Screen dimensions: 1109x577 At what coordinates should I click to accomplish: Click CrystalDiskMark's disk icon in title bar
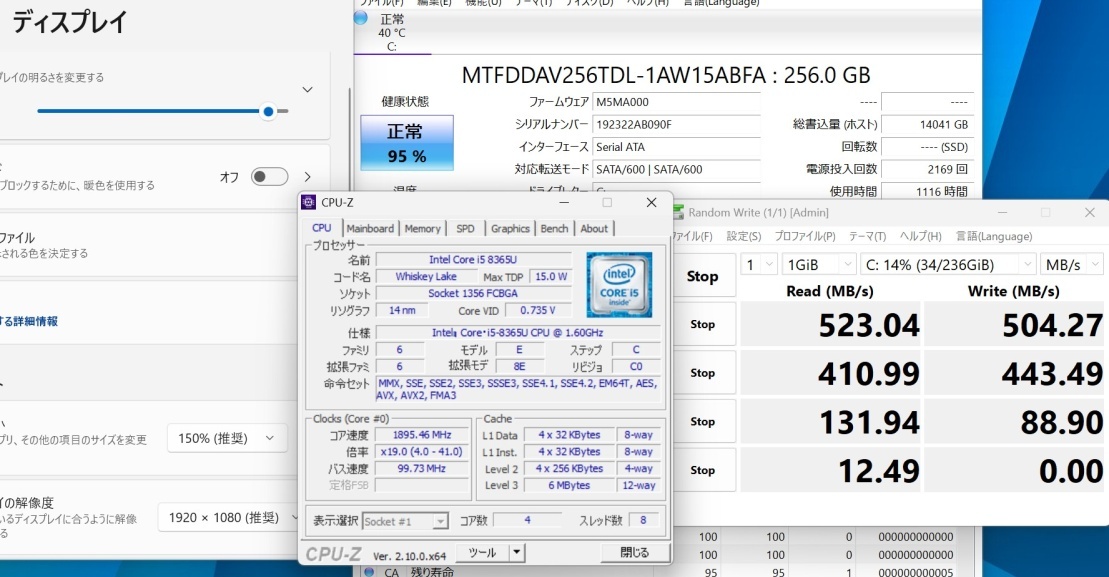[676, 212]
